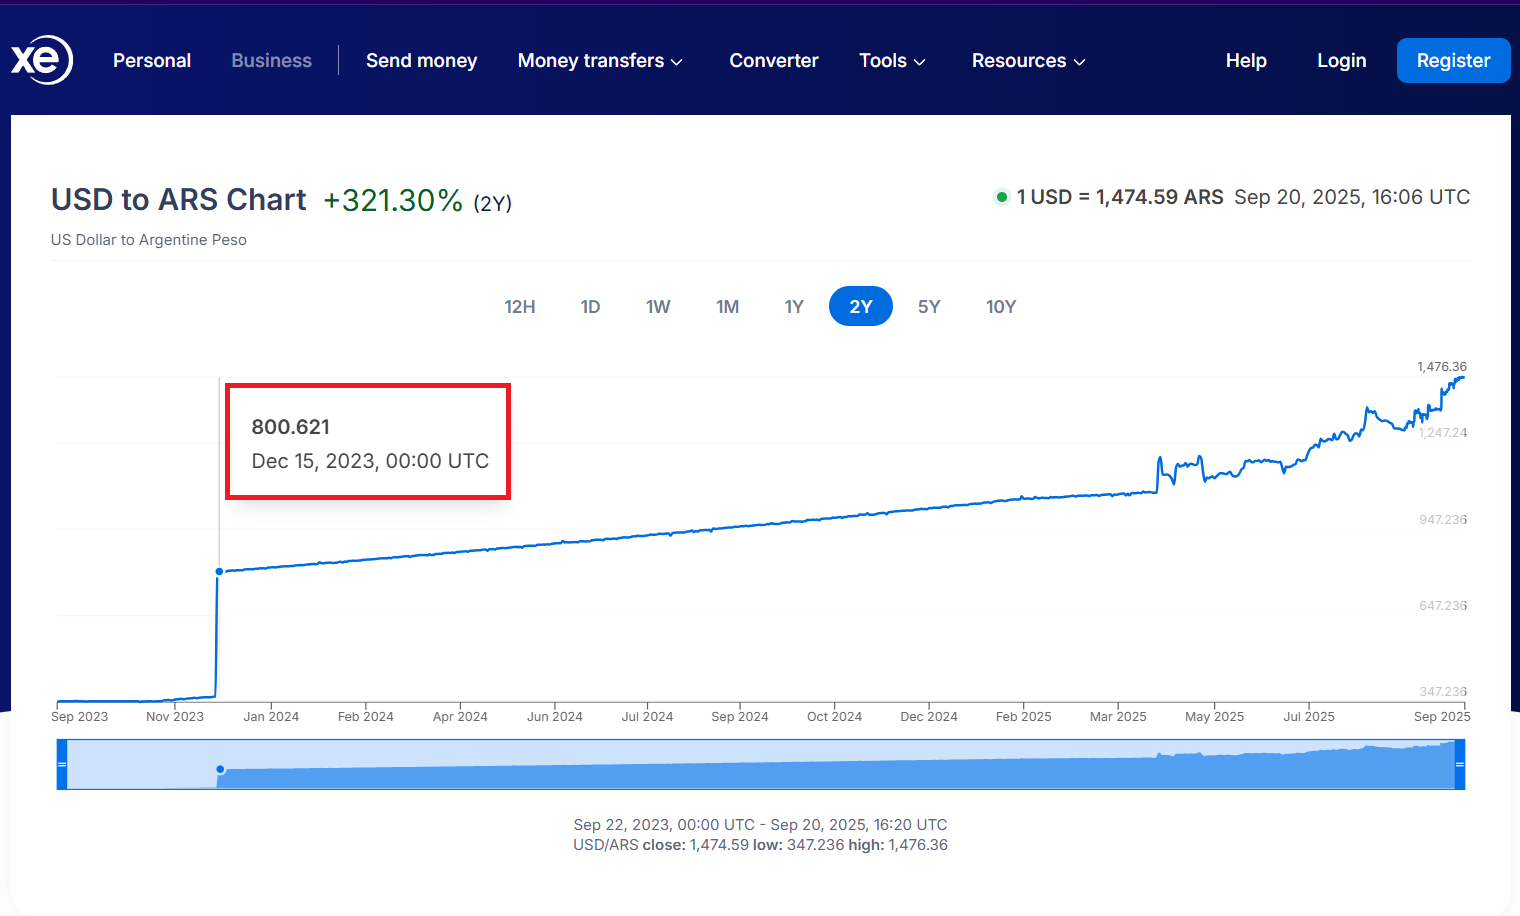Choose the 1M time range
Viewport: 1520px width, 916px height.
(x=727, y=307)
